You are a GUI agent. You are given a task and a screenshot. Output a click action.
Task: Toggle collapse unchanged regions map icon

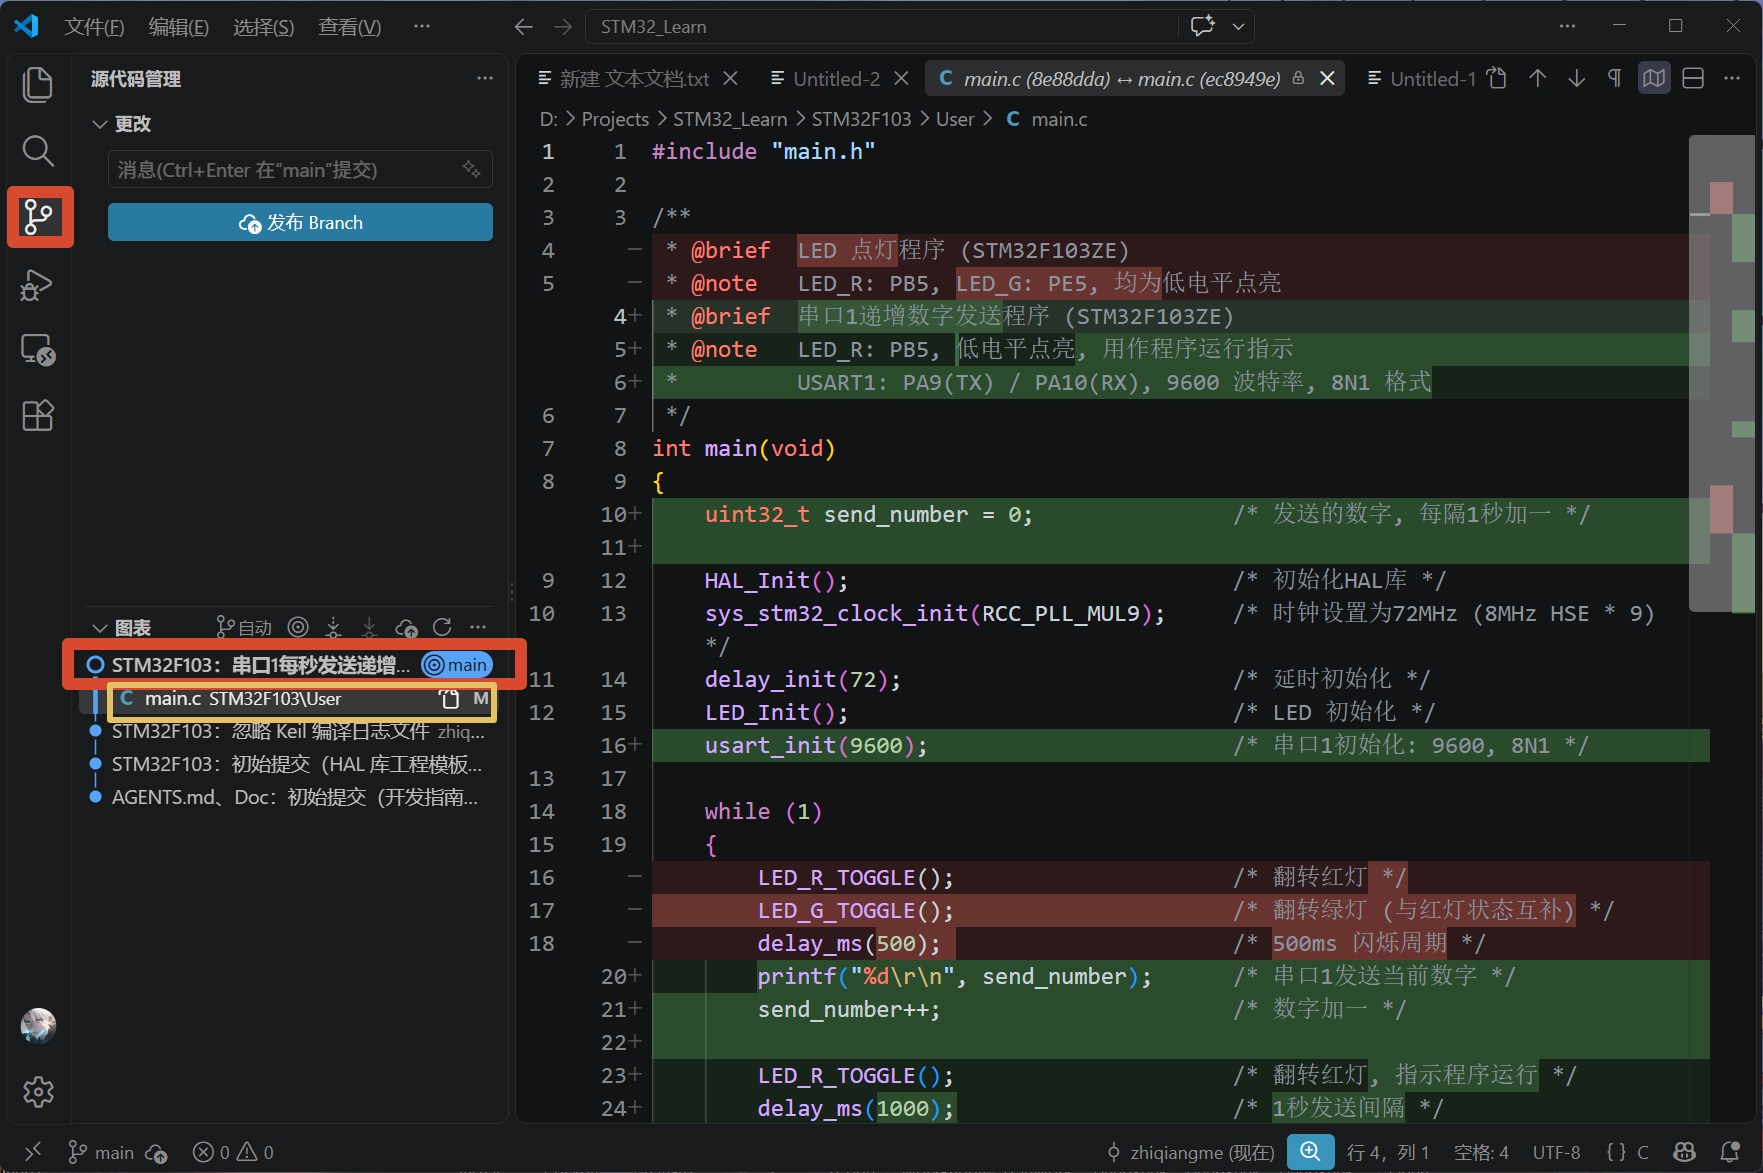coord(1654,78)
